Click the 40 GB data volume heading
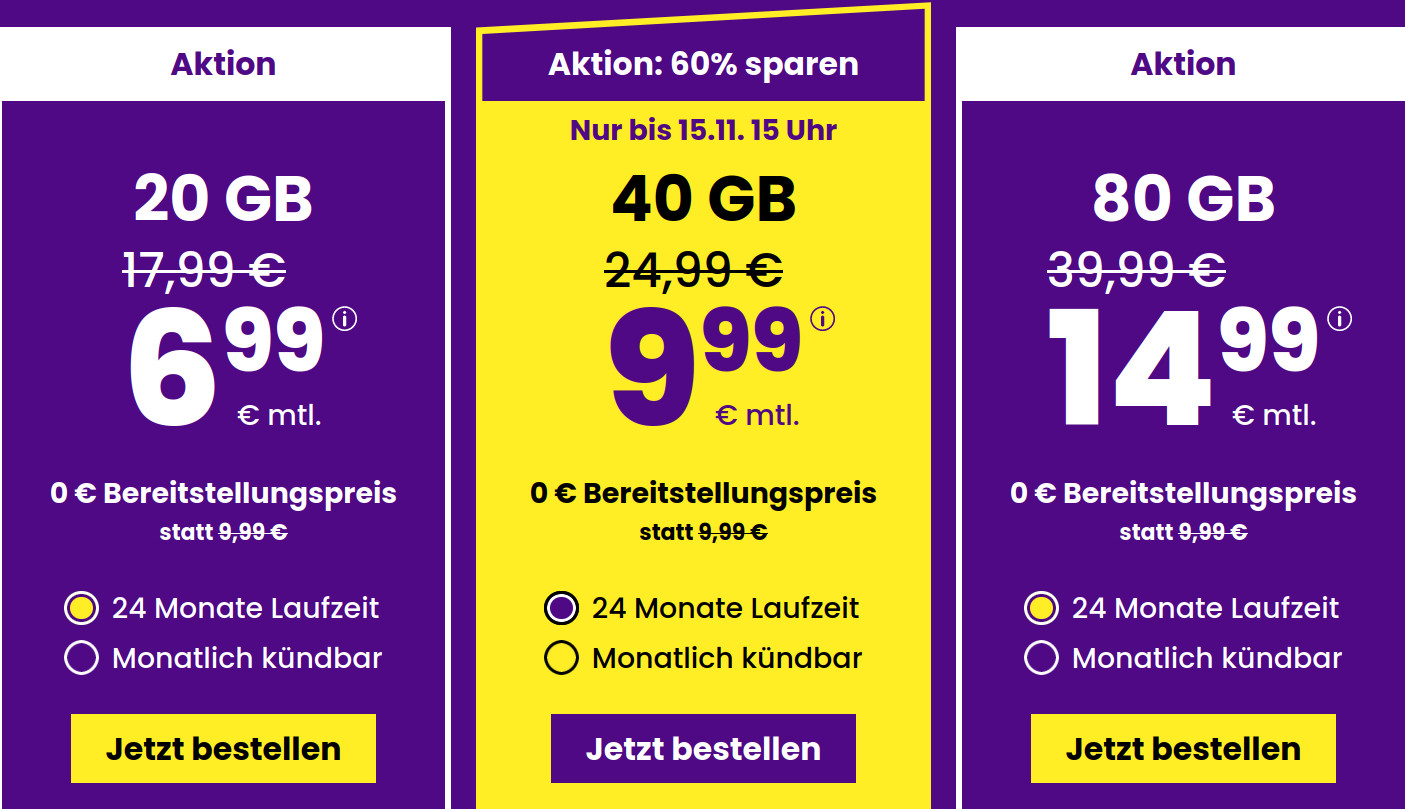Screen dimensions: 1405x809 pyautogui.click(x=703, y=196)
